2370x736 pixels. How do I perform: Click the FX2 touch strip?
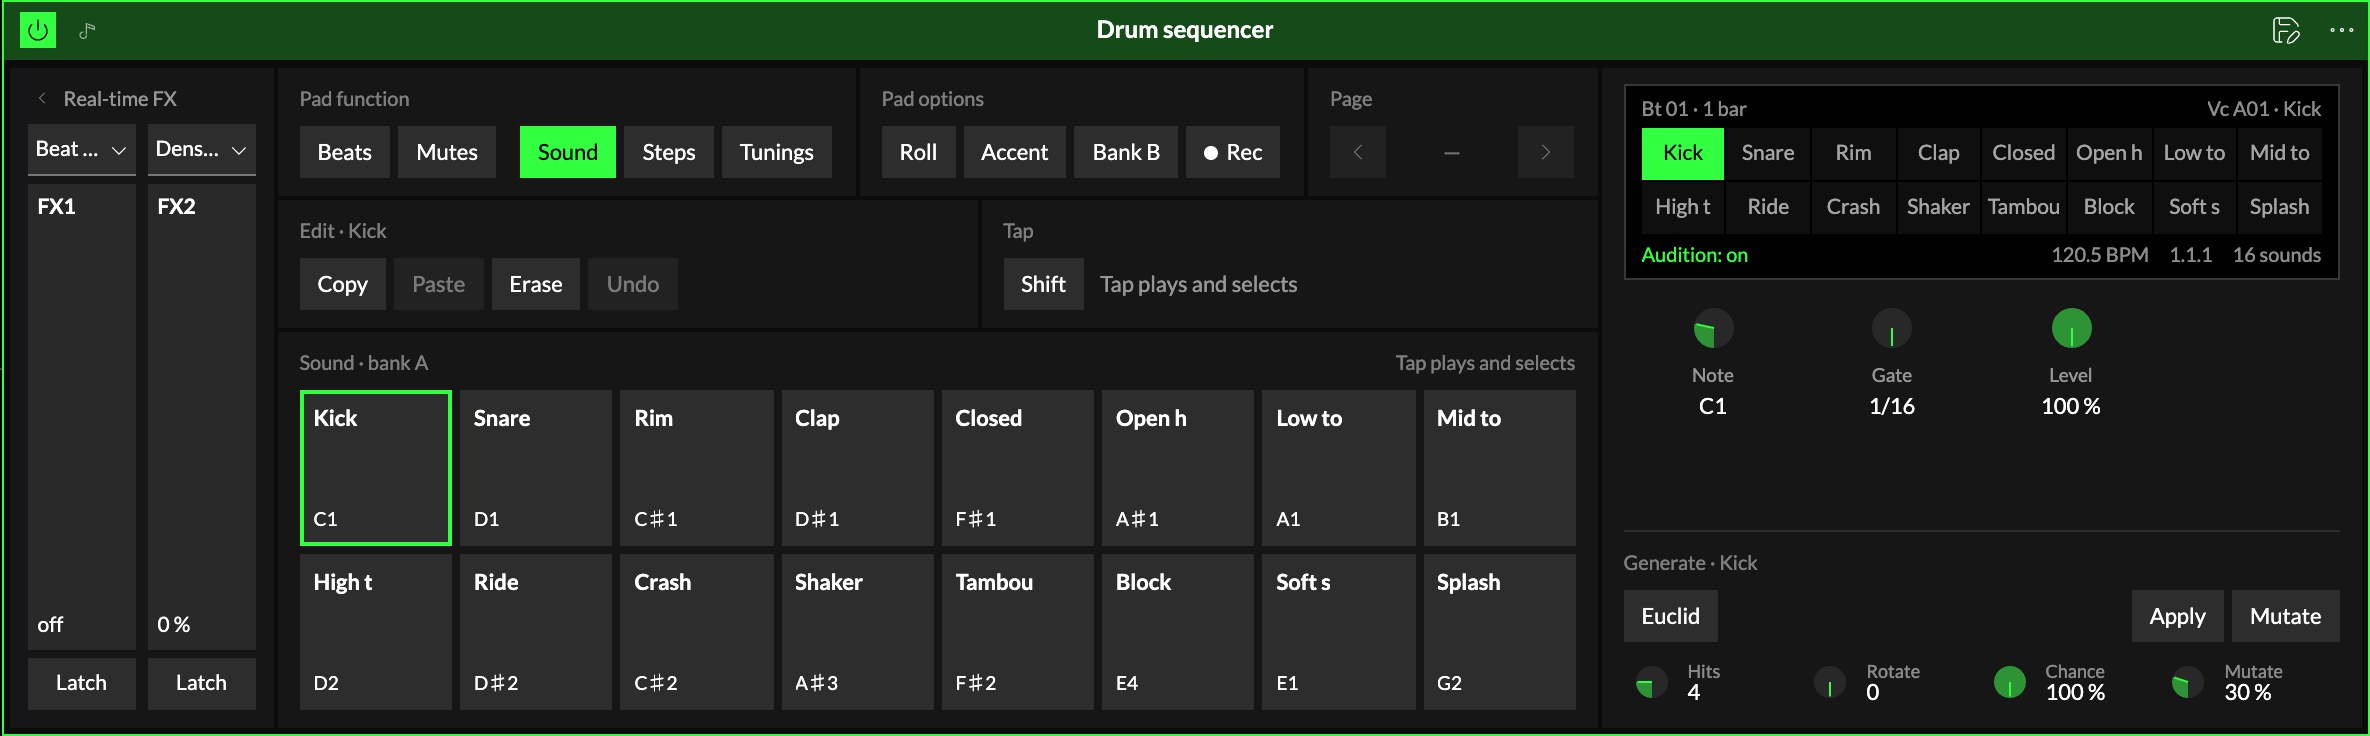pos(201,416)
